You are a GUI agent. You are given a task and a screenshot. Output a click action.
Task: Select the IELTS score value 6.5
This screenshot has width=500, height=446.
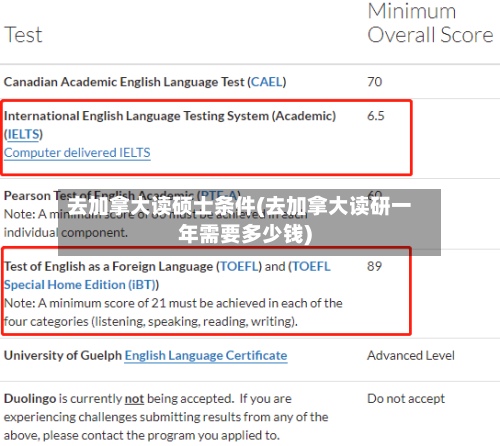[x=376, y=116]
